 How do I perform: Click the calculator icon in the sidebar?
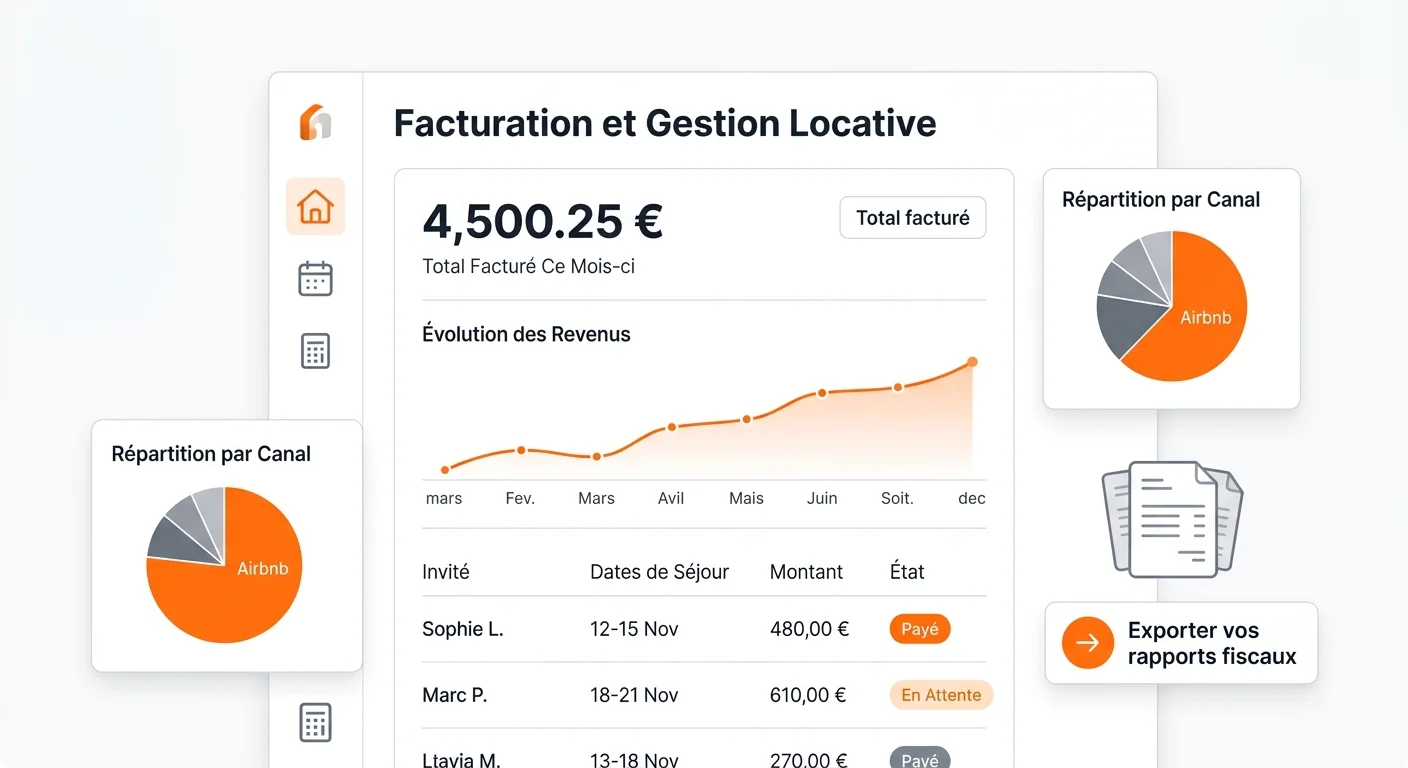click(315, 350)
